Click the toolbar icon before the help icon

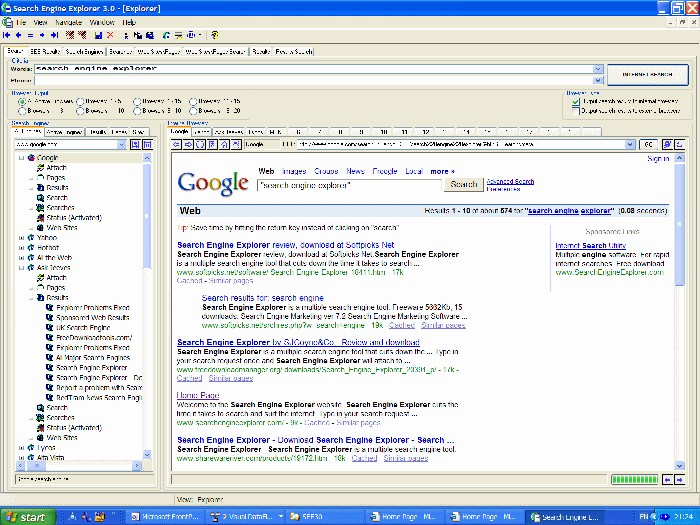coord(192,35)
